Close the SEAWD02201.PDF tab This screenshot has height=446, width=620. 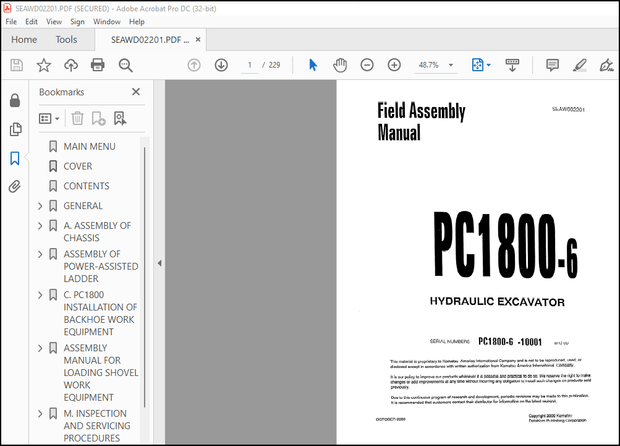pos(198,40)
